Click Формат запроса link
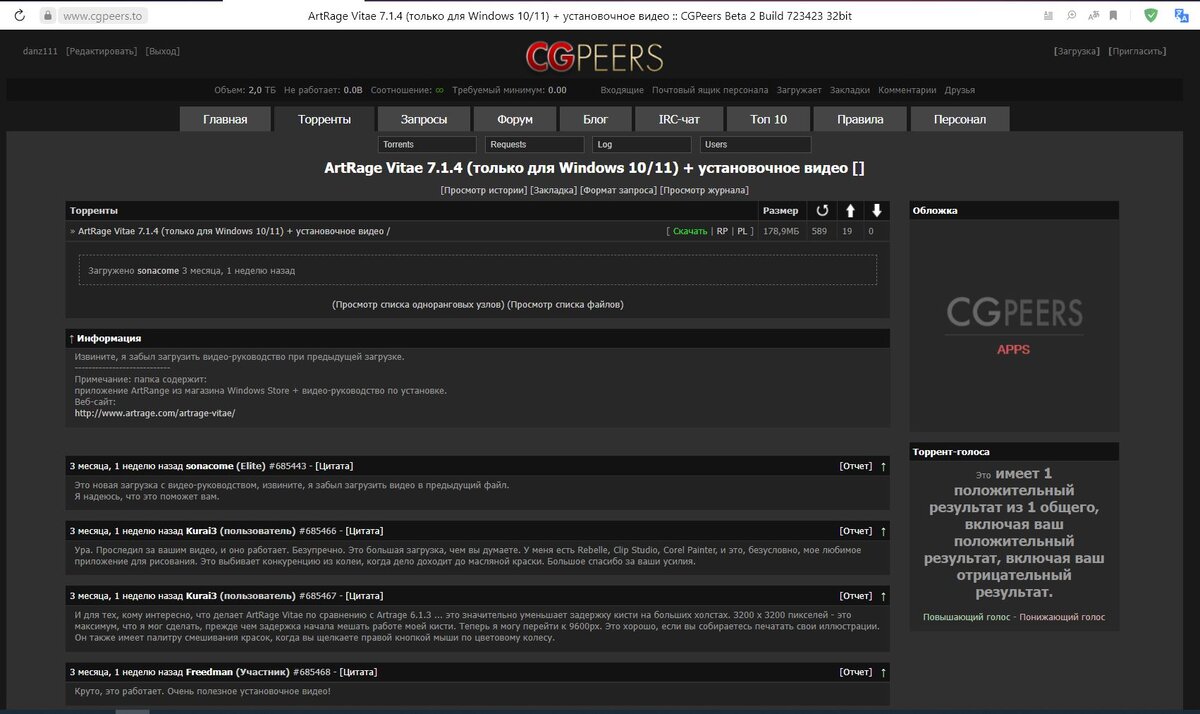Screen dimensions: 1200x714 click(618, 190)
